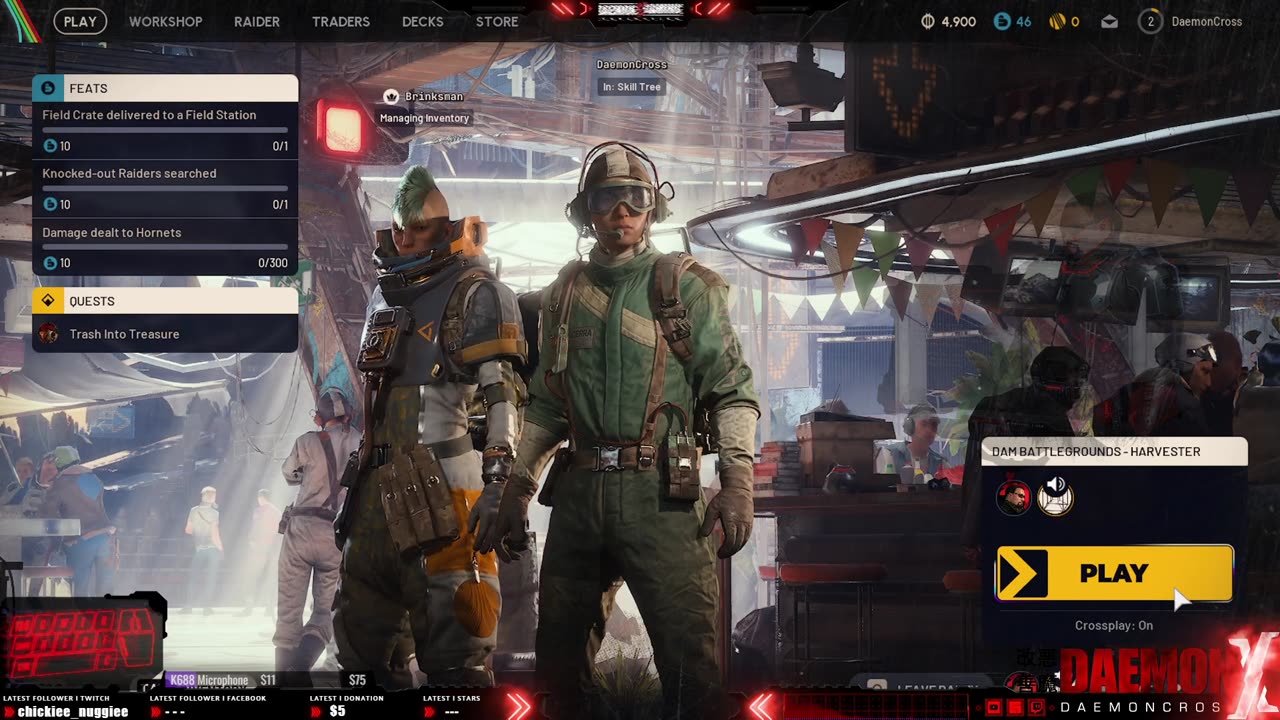Click the Managing Inventory status label
The height and width of the screenshot is (720, 1280).
pyautogui.click(x=424, y=118)
